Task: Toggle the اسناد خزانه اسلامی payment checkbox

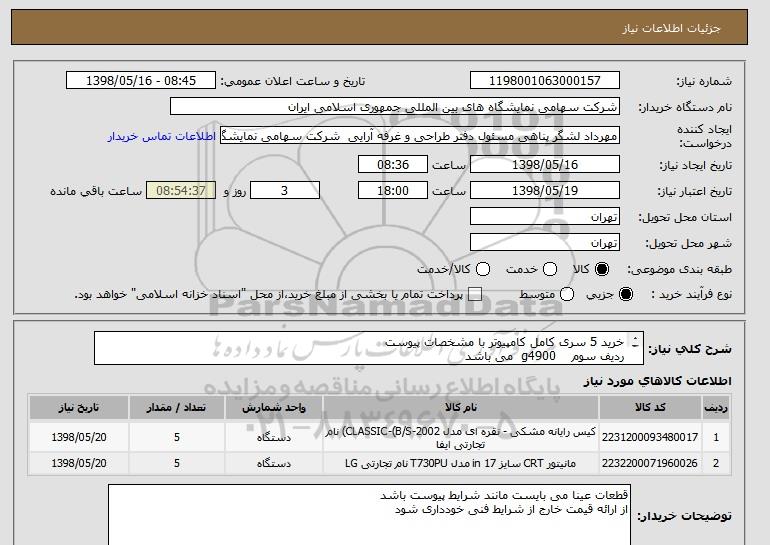Action: (474, 294)
